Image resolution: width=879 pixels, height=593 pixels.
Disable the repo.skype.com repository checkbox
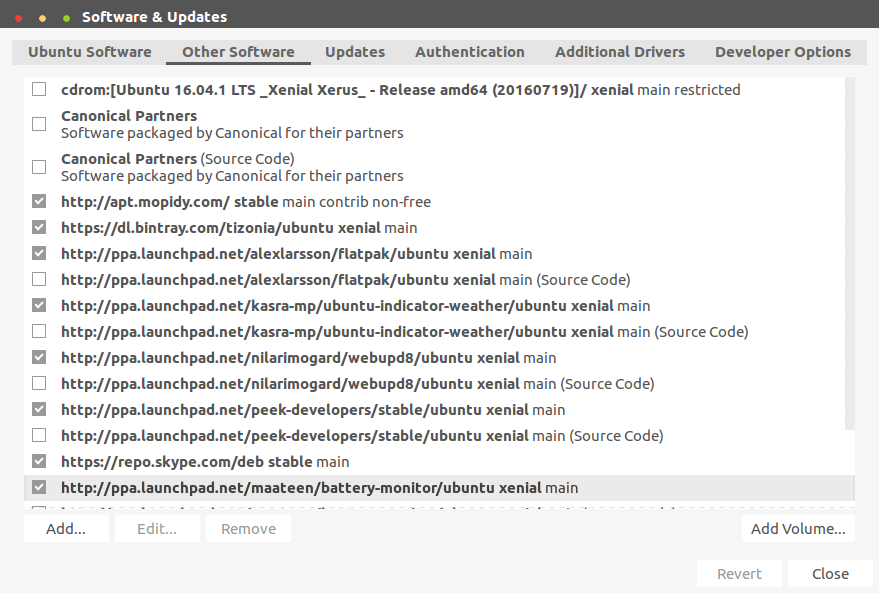[39, 461]
